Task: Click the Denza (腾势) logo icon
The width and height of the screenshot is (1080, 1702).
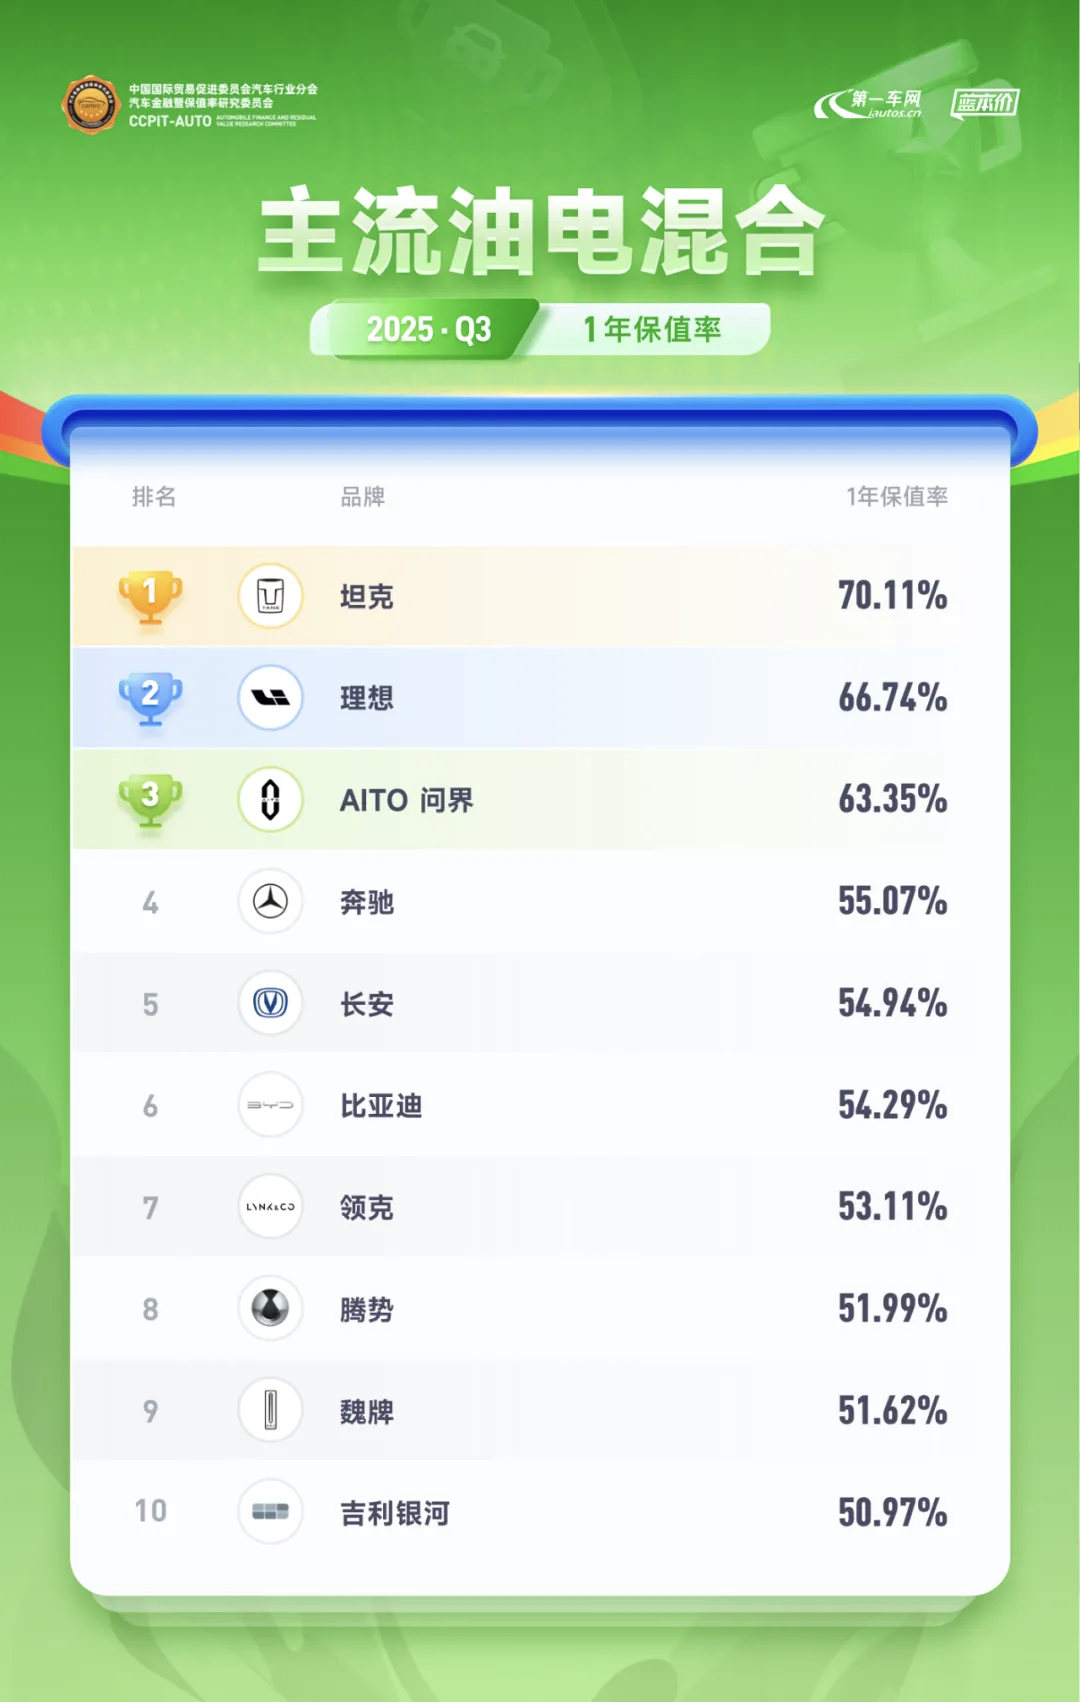Action: (270, 1308)
